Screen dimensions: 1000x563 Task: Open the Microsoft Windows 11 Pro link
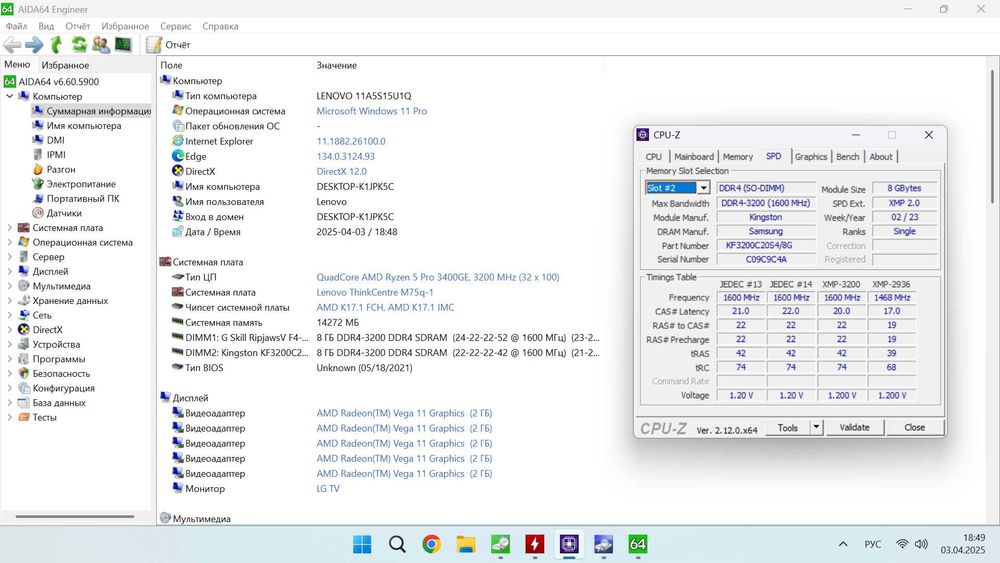371,111
